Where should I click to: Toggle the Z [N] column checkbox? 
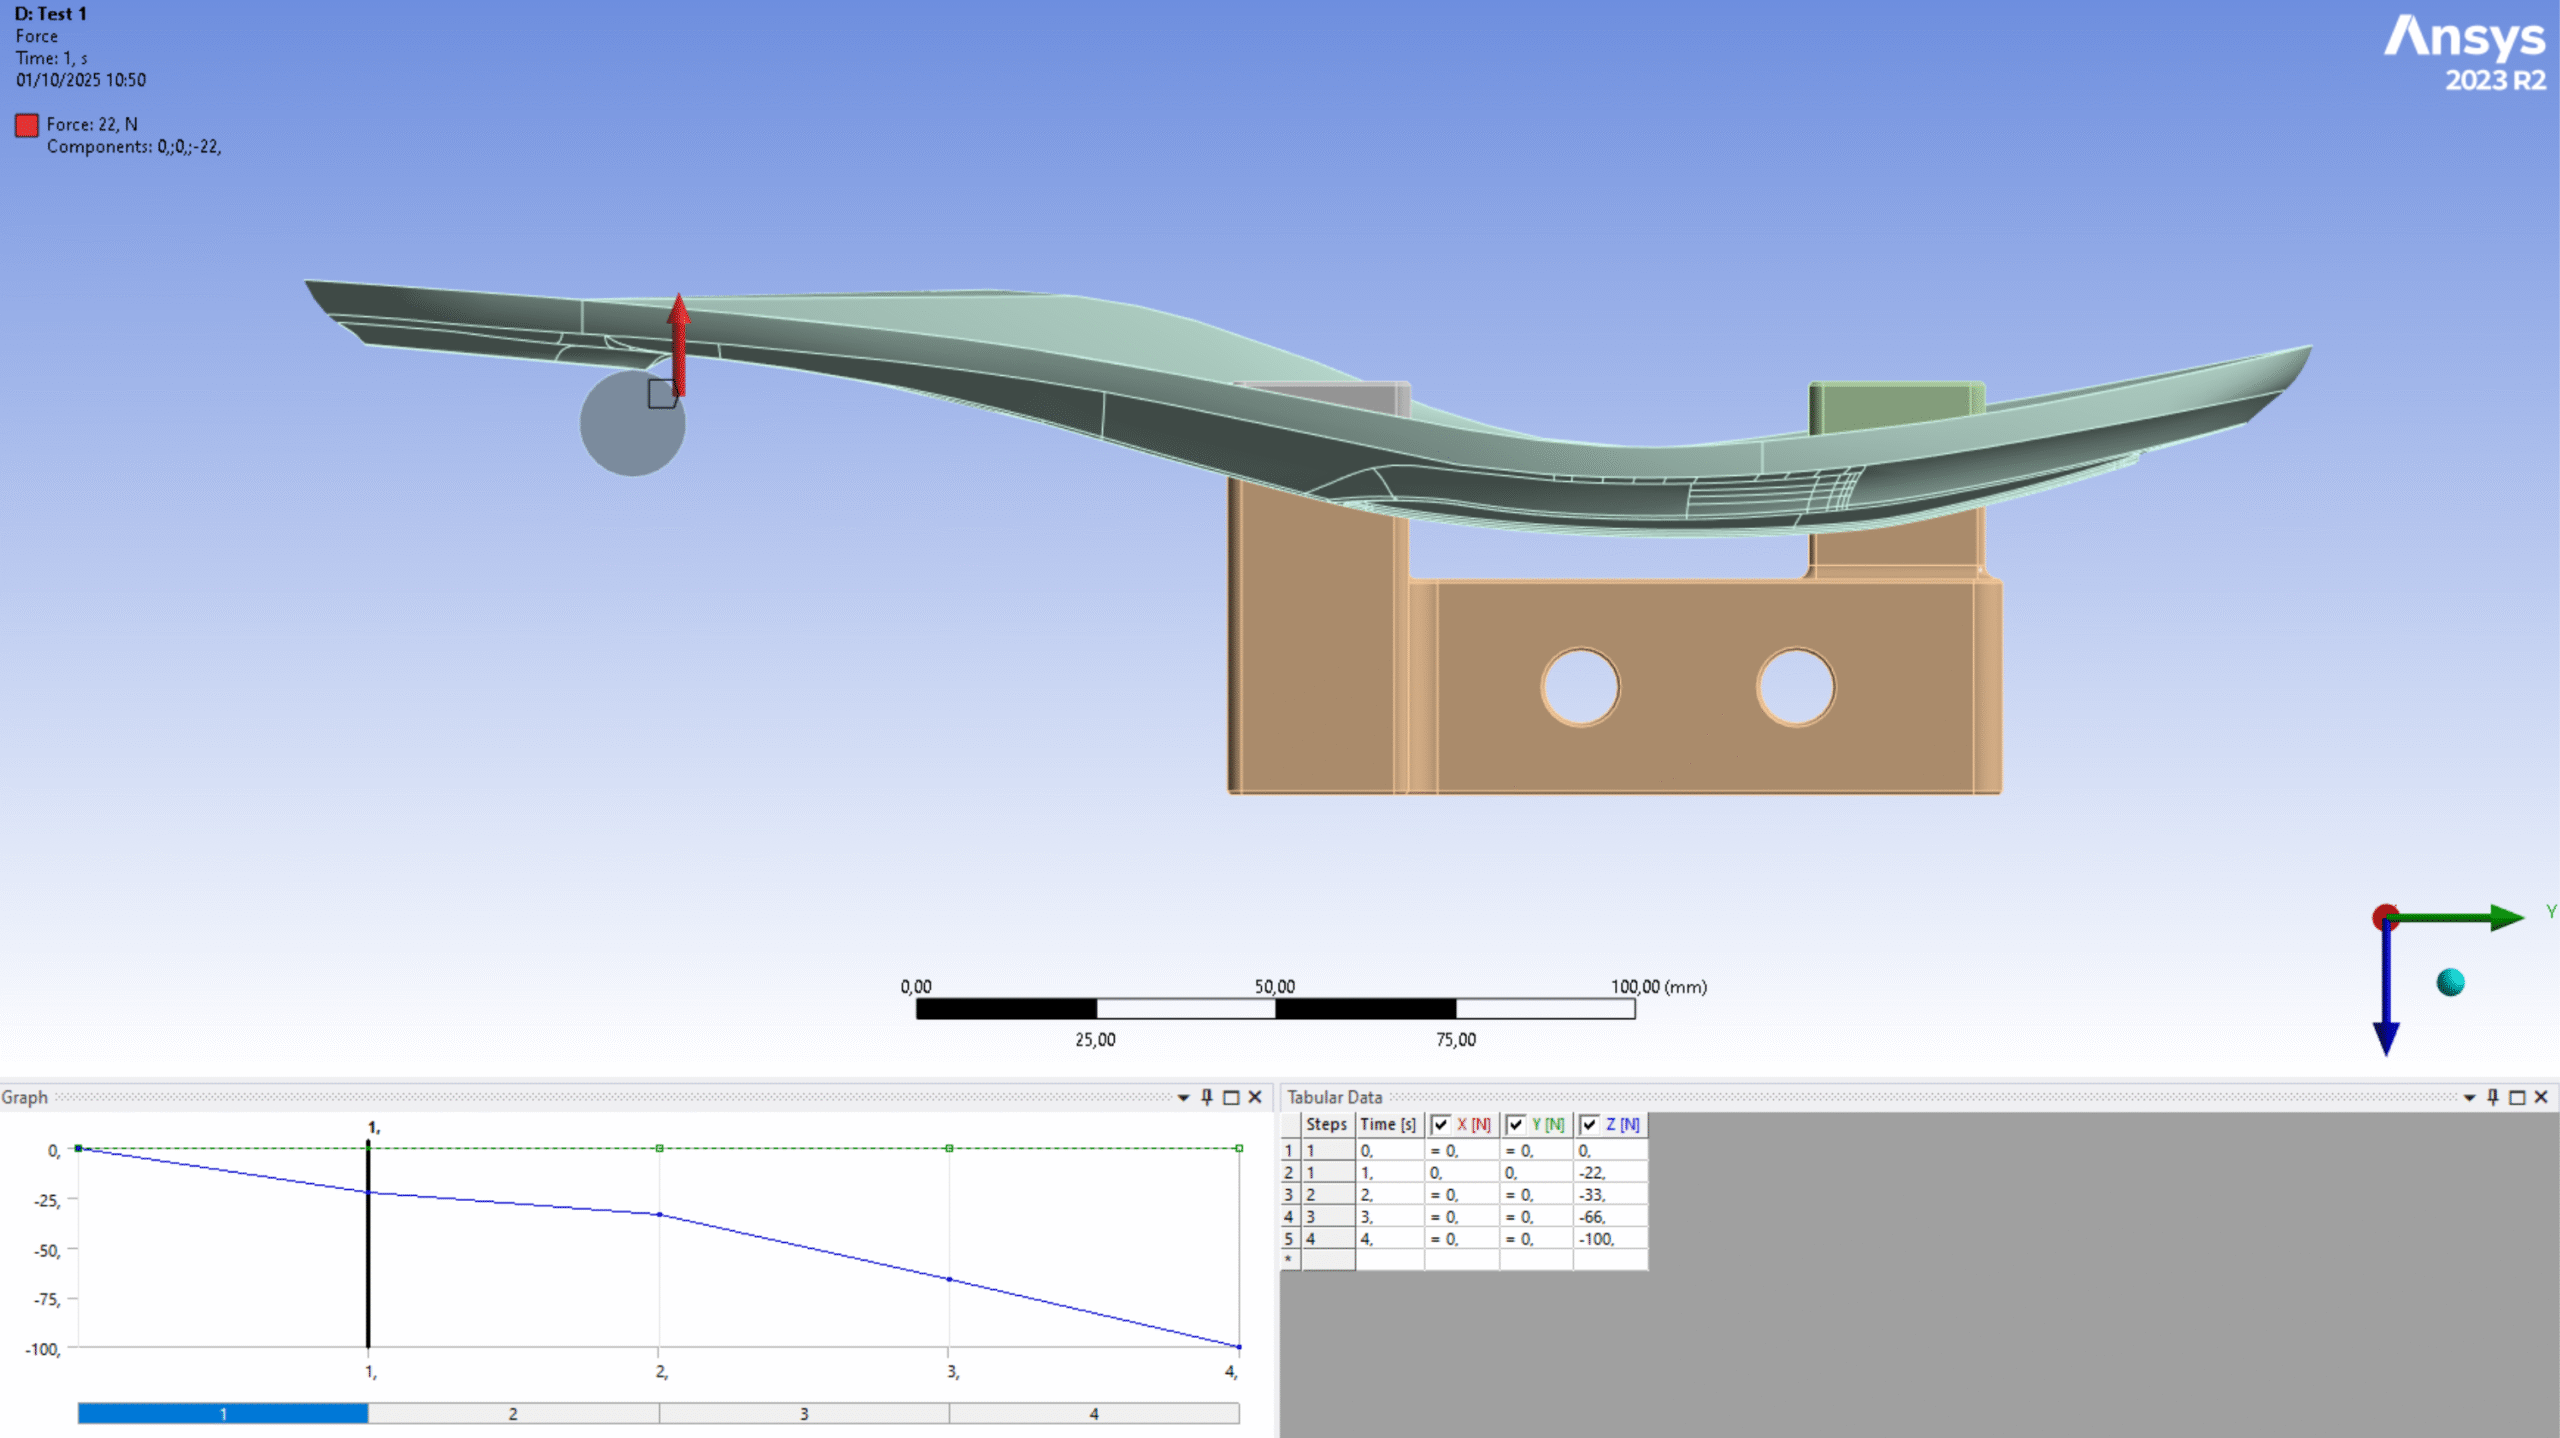coord(1590,1124)
